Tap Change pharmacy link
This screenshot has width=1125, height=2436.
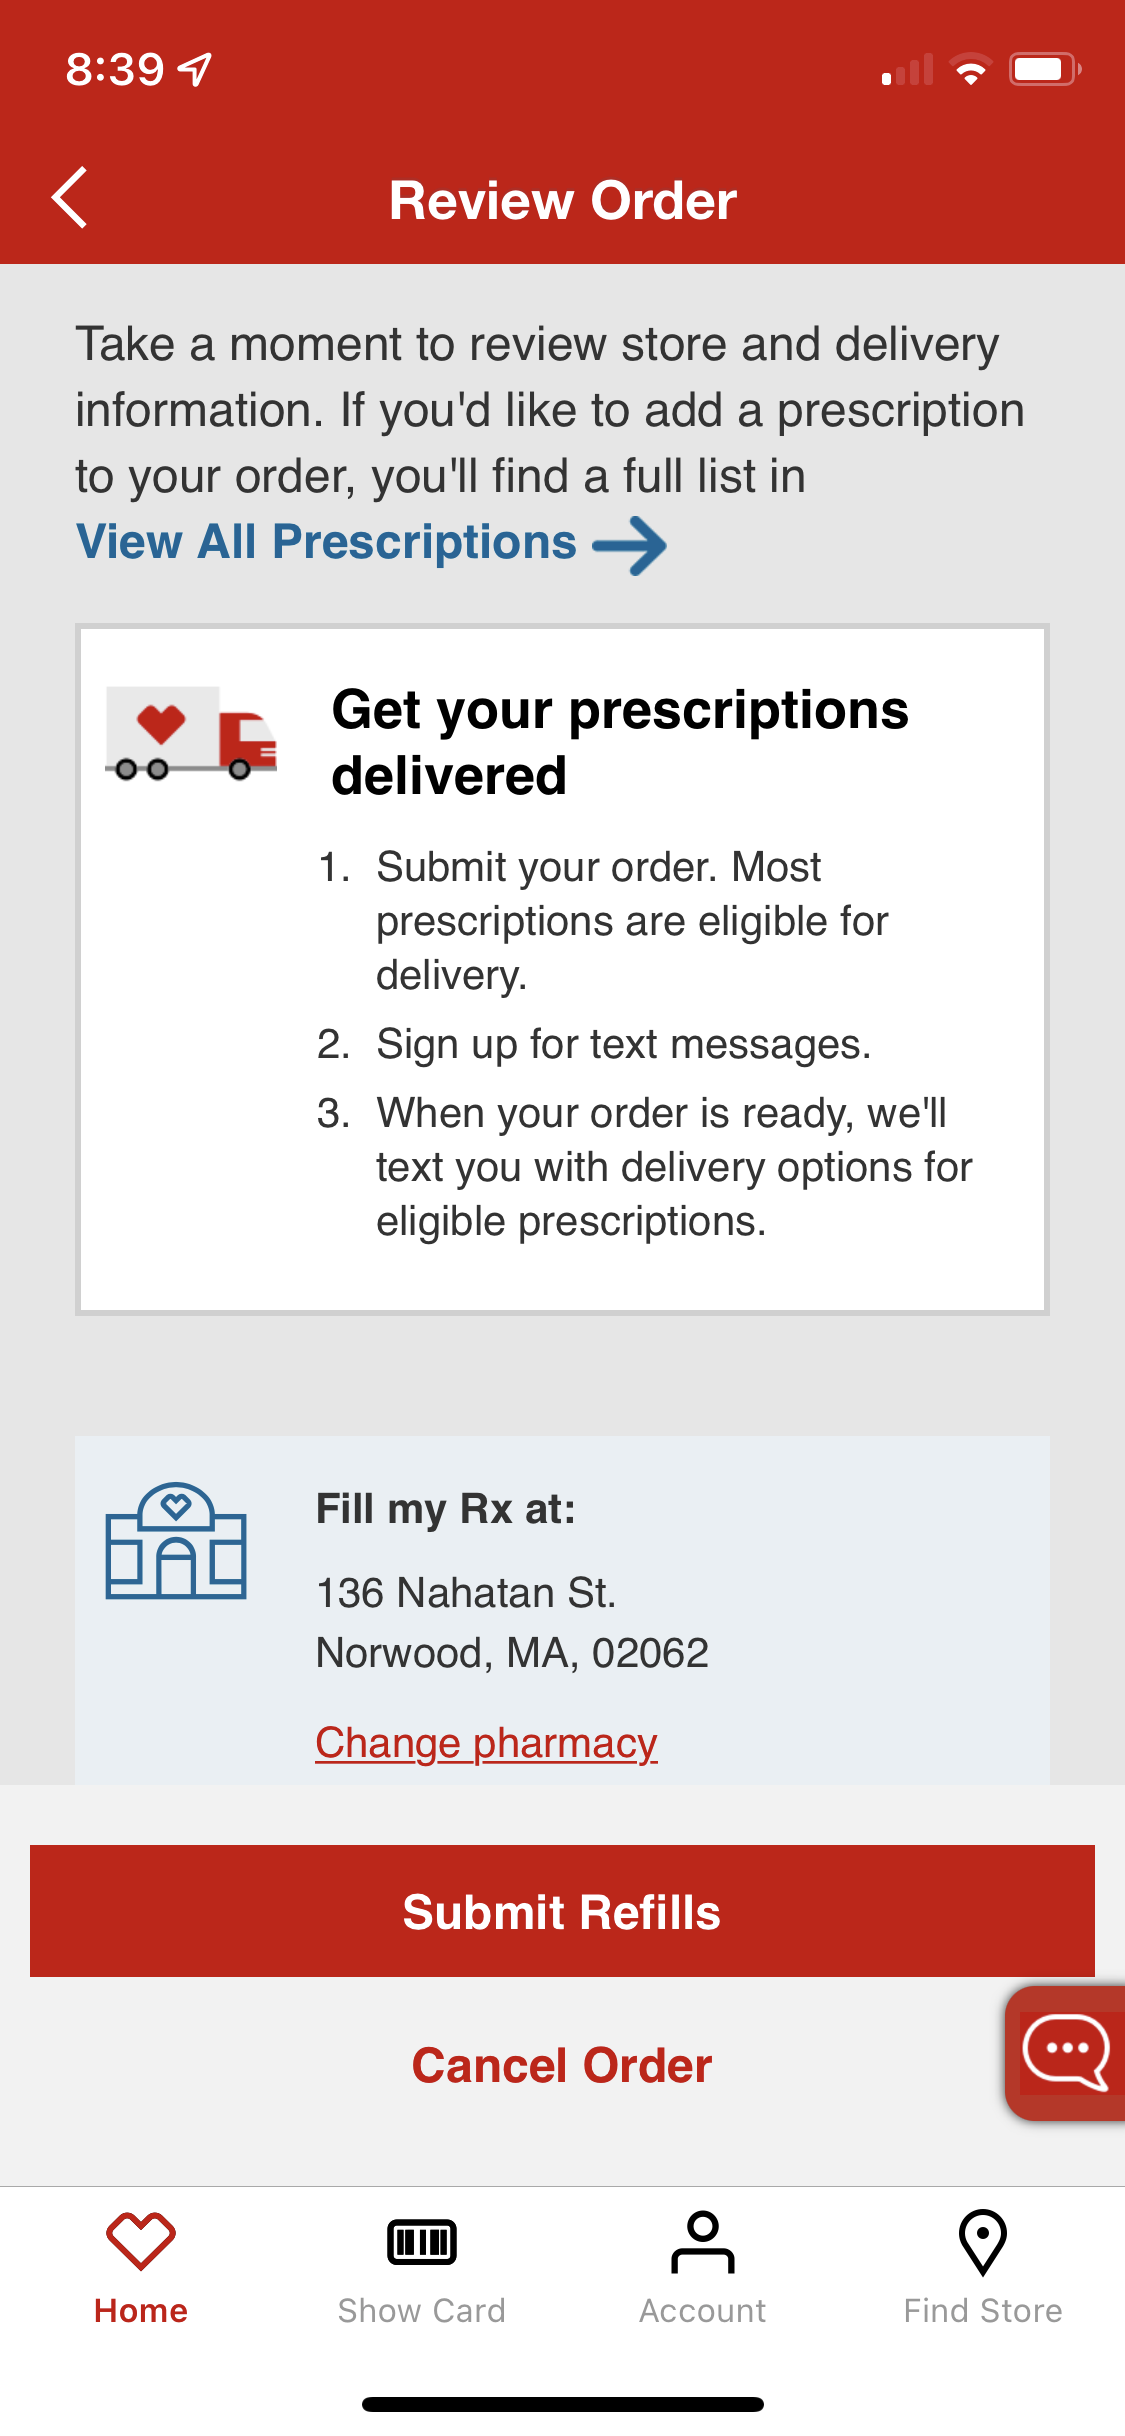pos(486,1743)
